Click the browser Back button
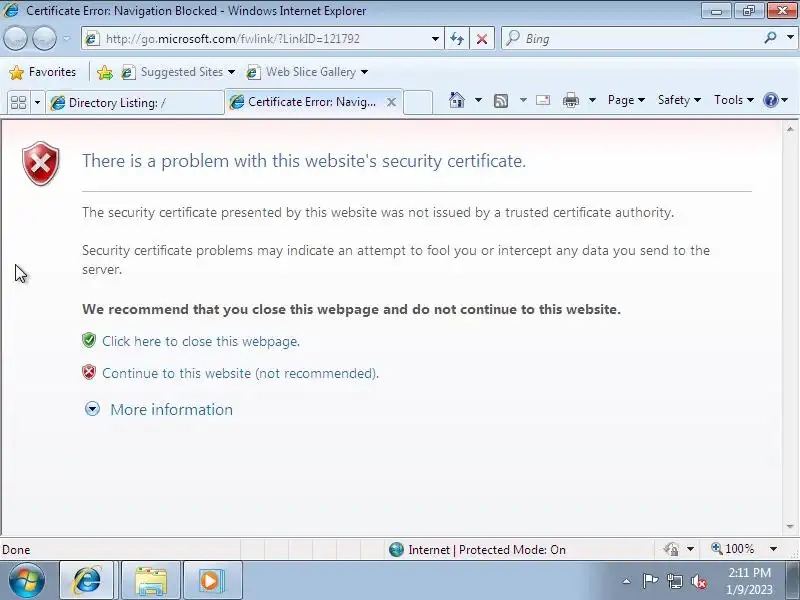This screenshot has height=600, width=800. pyautogui.click(x=15, y=38)
